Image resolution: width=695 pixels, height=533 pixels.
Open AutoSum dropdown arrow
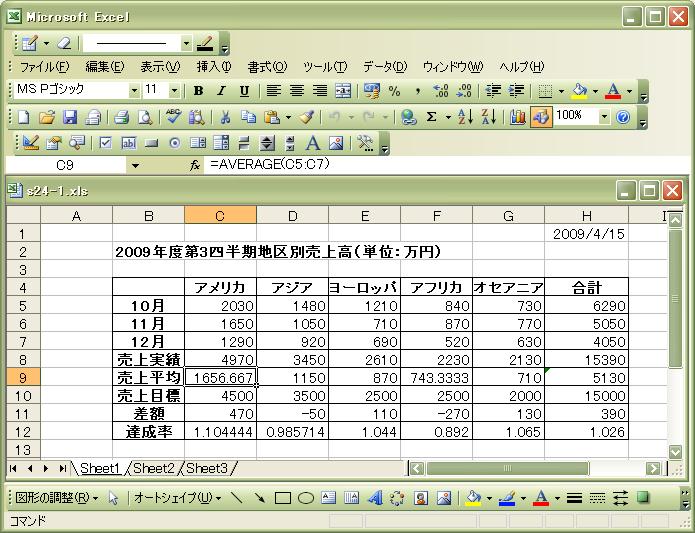tap(448, 117)
